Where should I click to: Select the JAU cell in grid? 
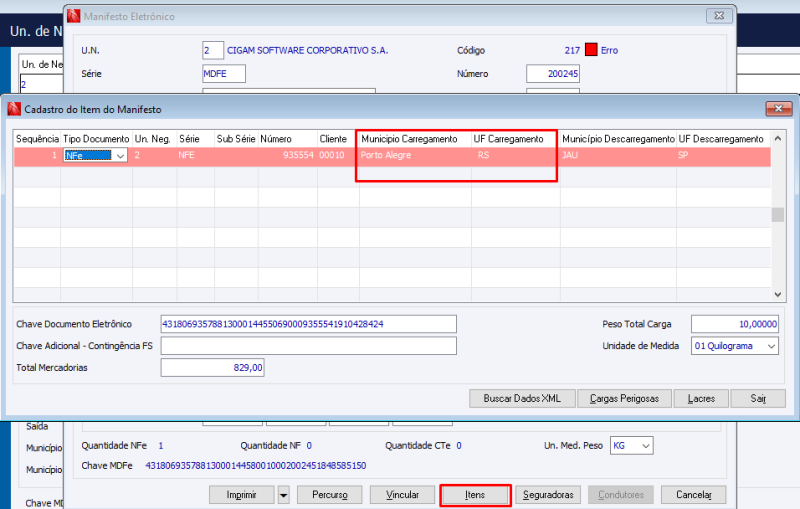coord(618,156)
